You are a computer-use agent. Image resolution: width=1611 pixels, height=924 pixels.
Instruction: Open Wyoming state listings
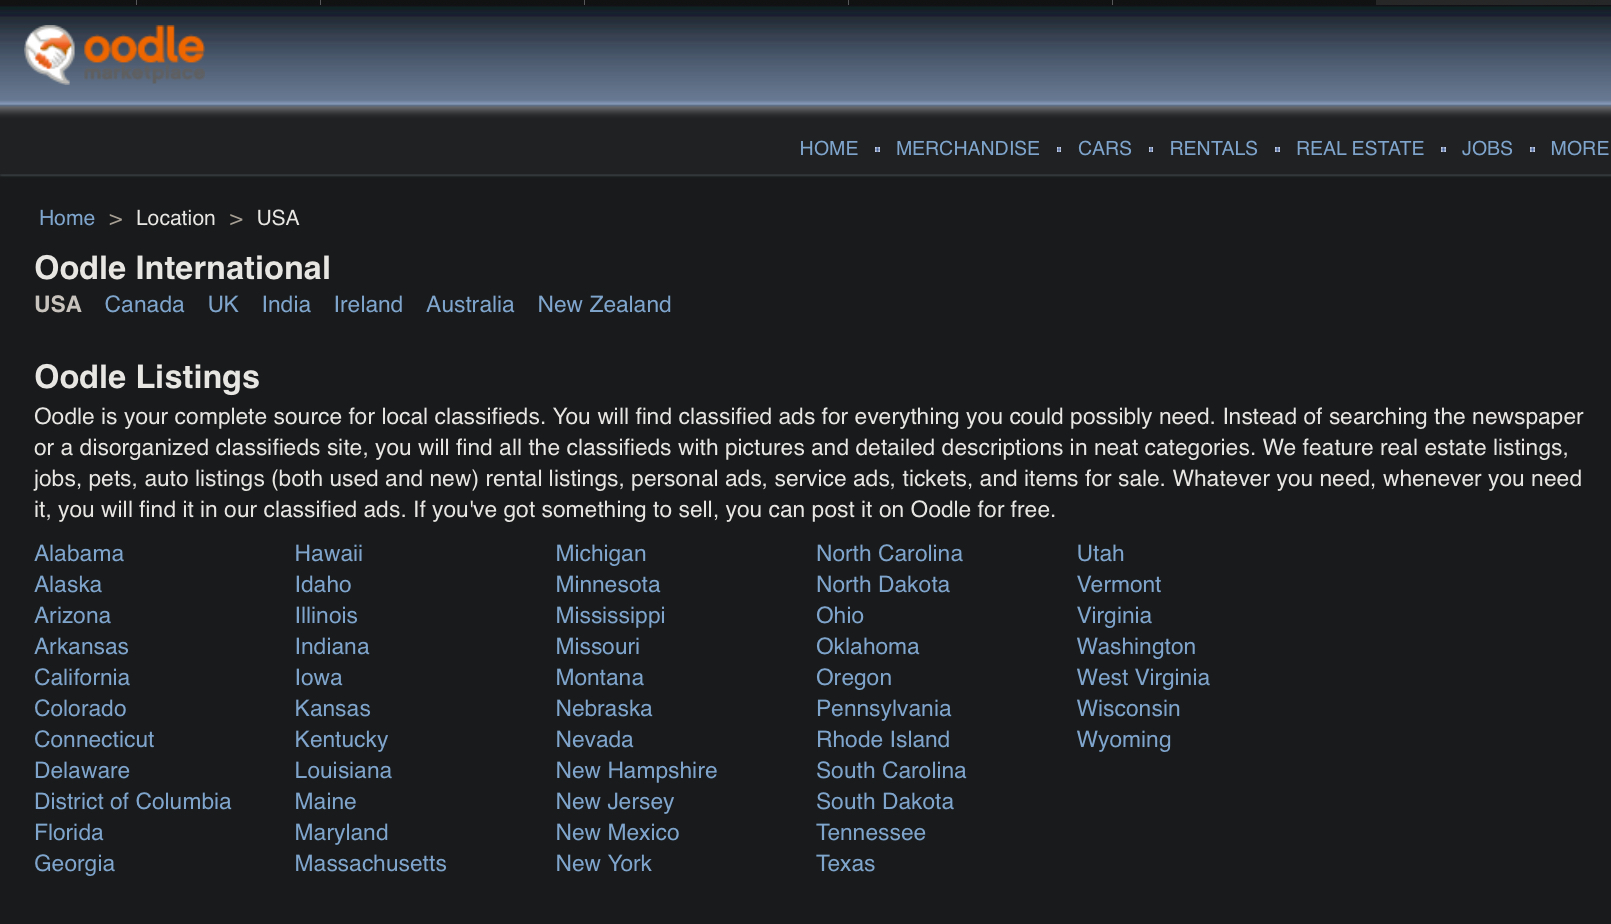(1124, 740)
